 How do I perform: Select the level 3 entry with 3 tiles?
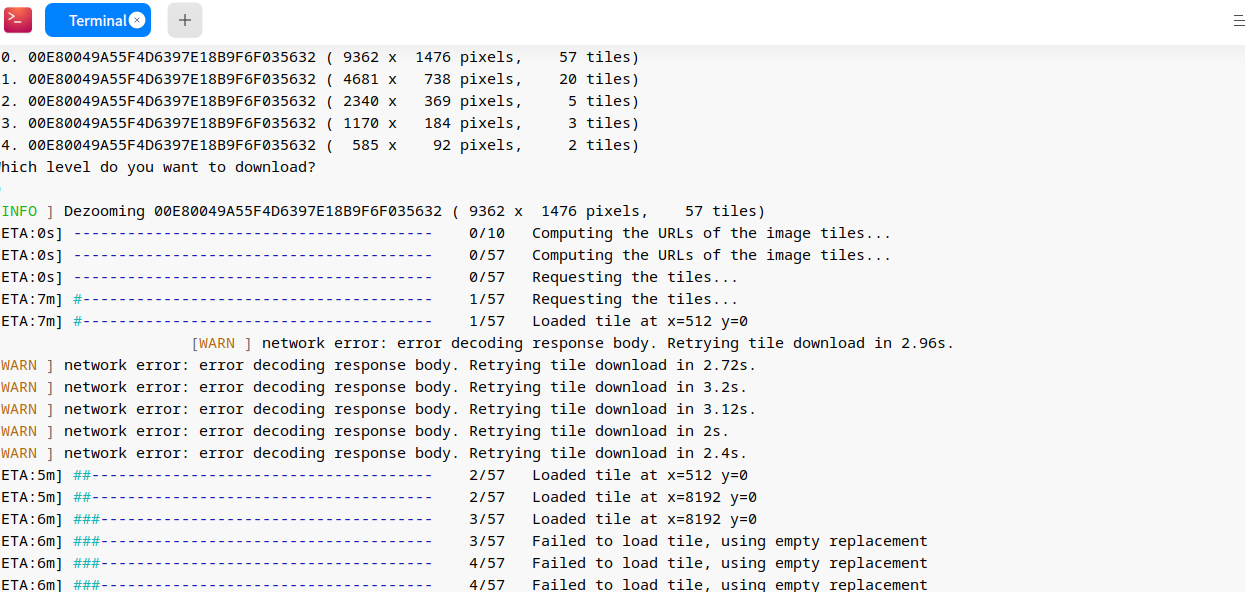320,123
